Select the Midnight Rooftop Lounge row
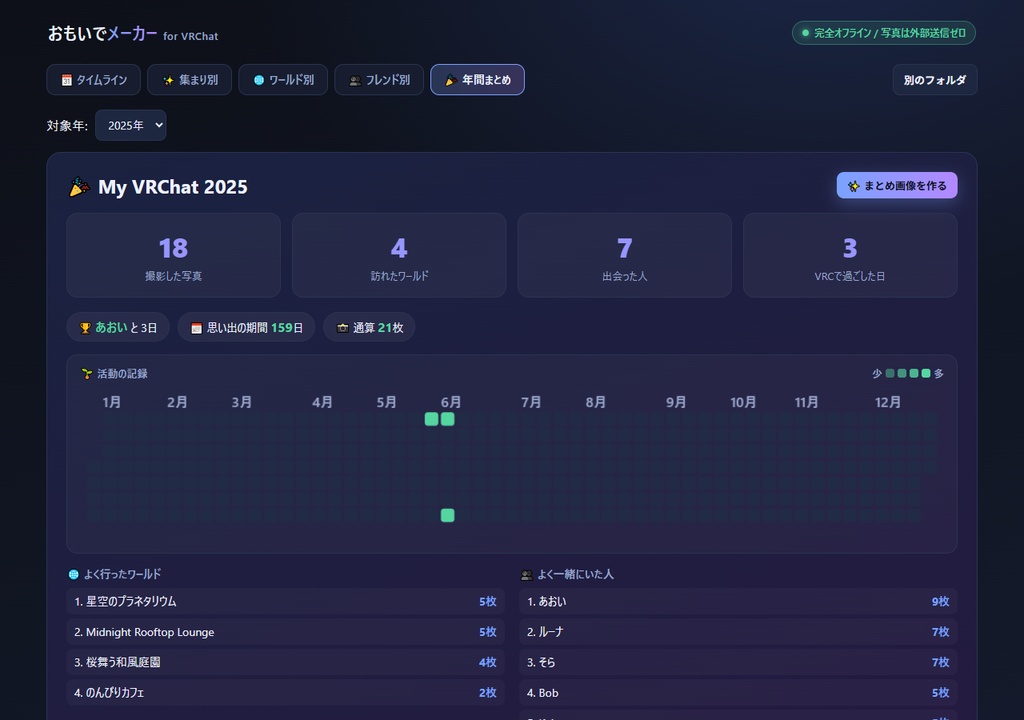 (x=285, y=632)
